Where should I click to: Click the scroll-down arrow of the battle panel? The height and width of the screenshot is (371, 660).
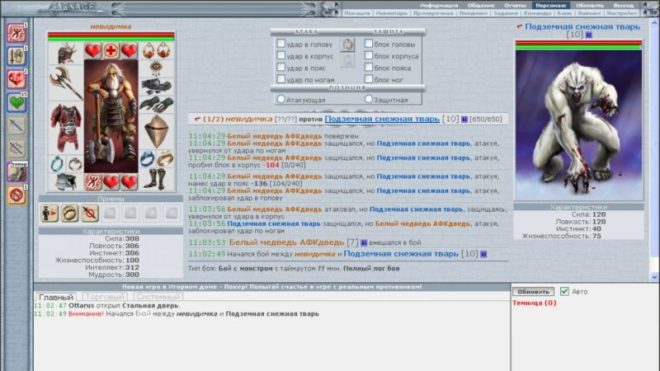pyautogui.click(x=654, y=277)
